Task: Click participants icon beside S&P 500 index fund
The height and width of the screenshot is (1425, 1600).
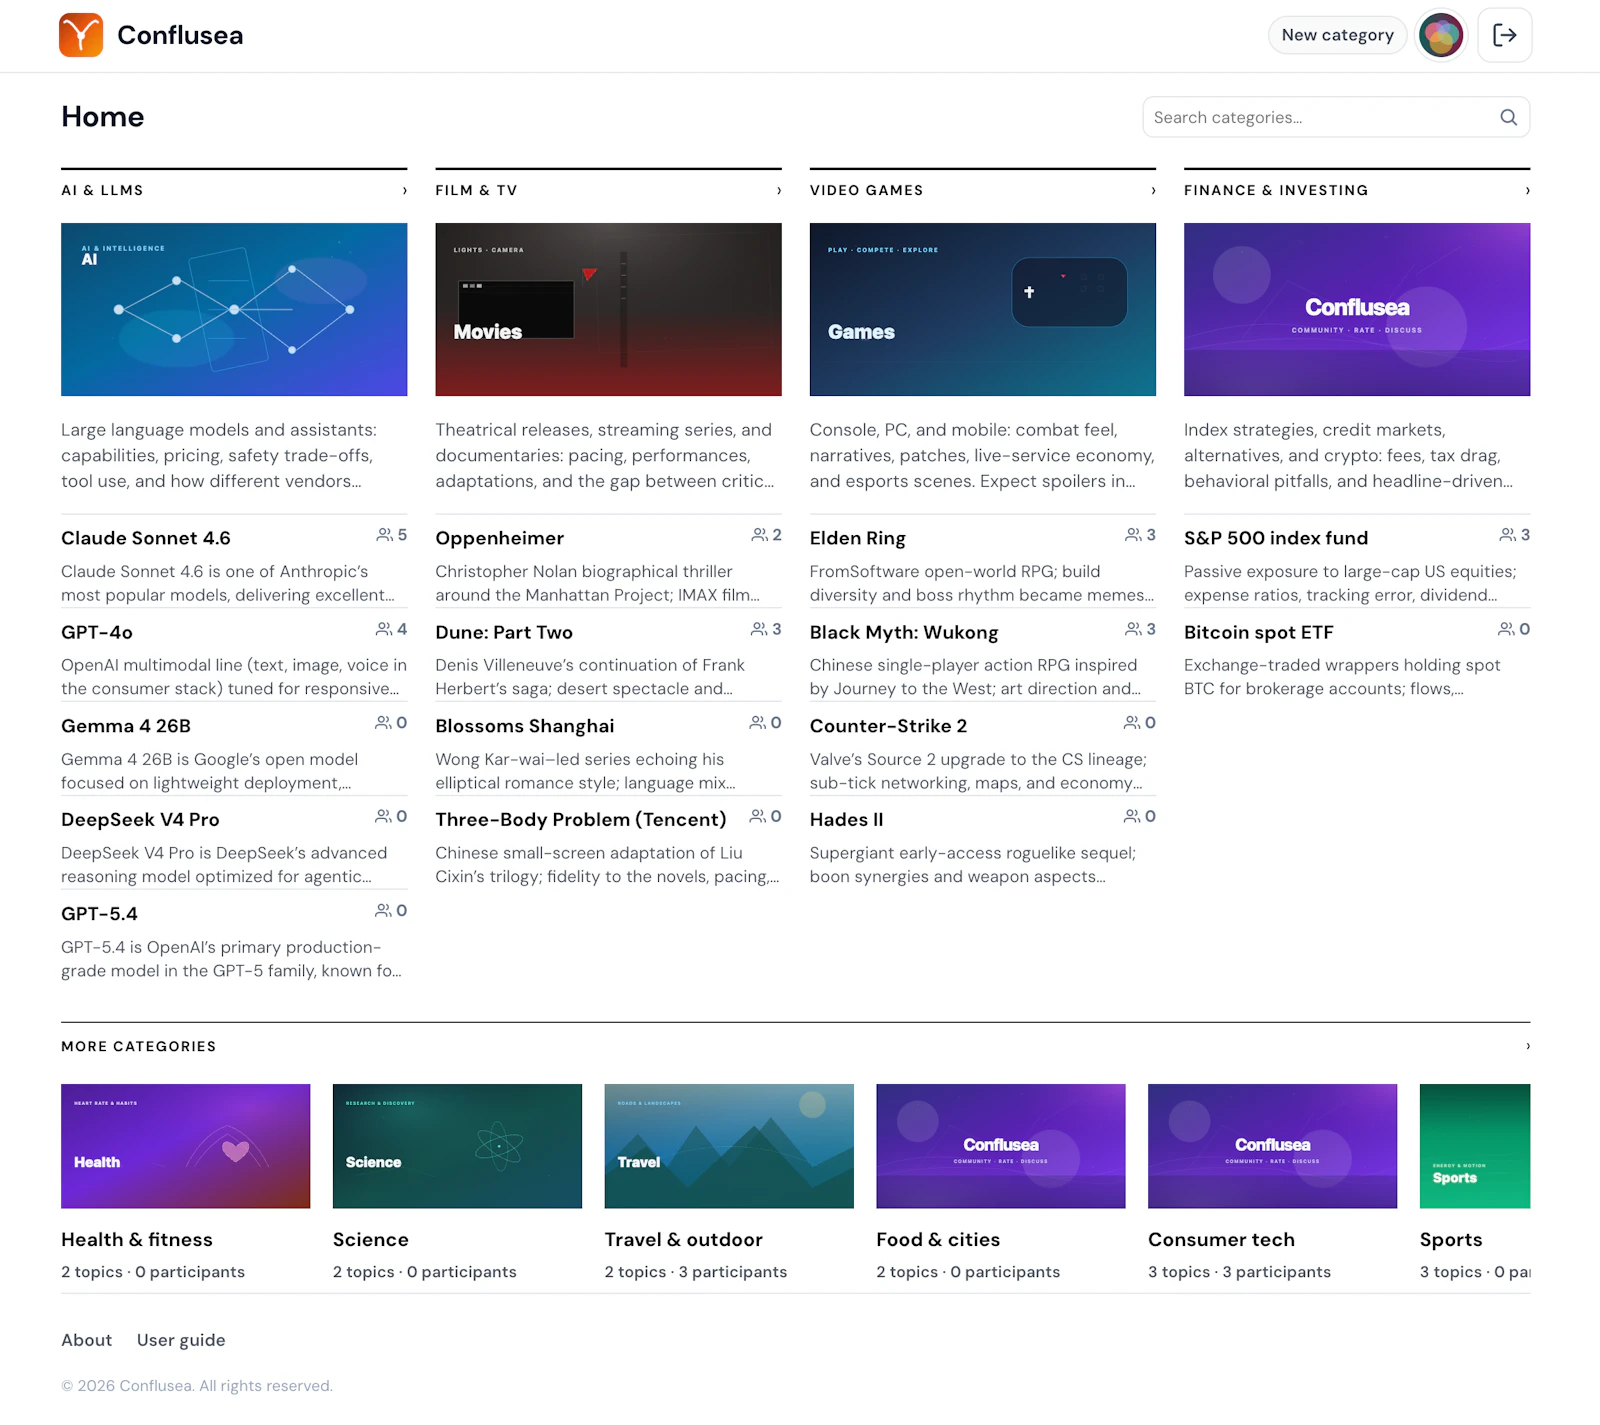Action: tap(1507, 535)
